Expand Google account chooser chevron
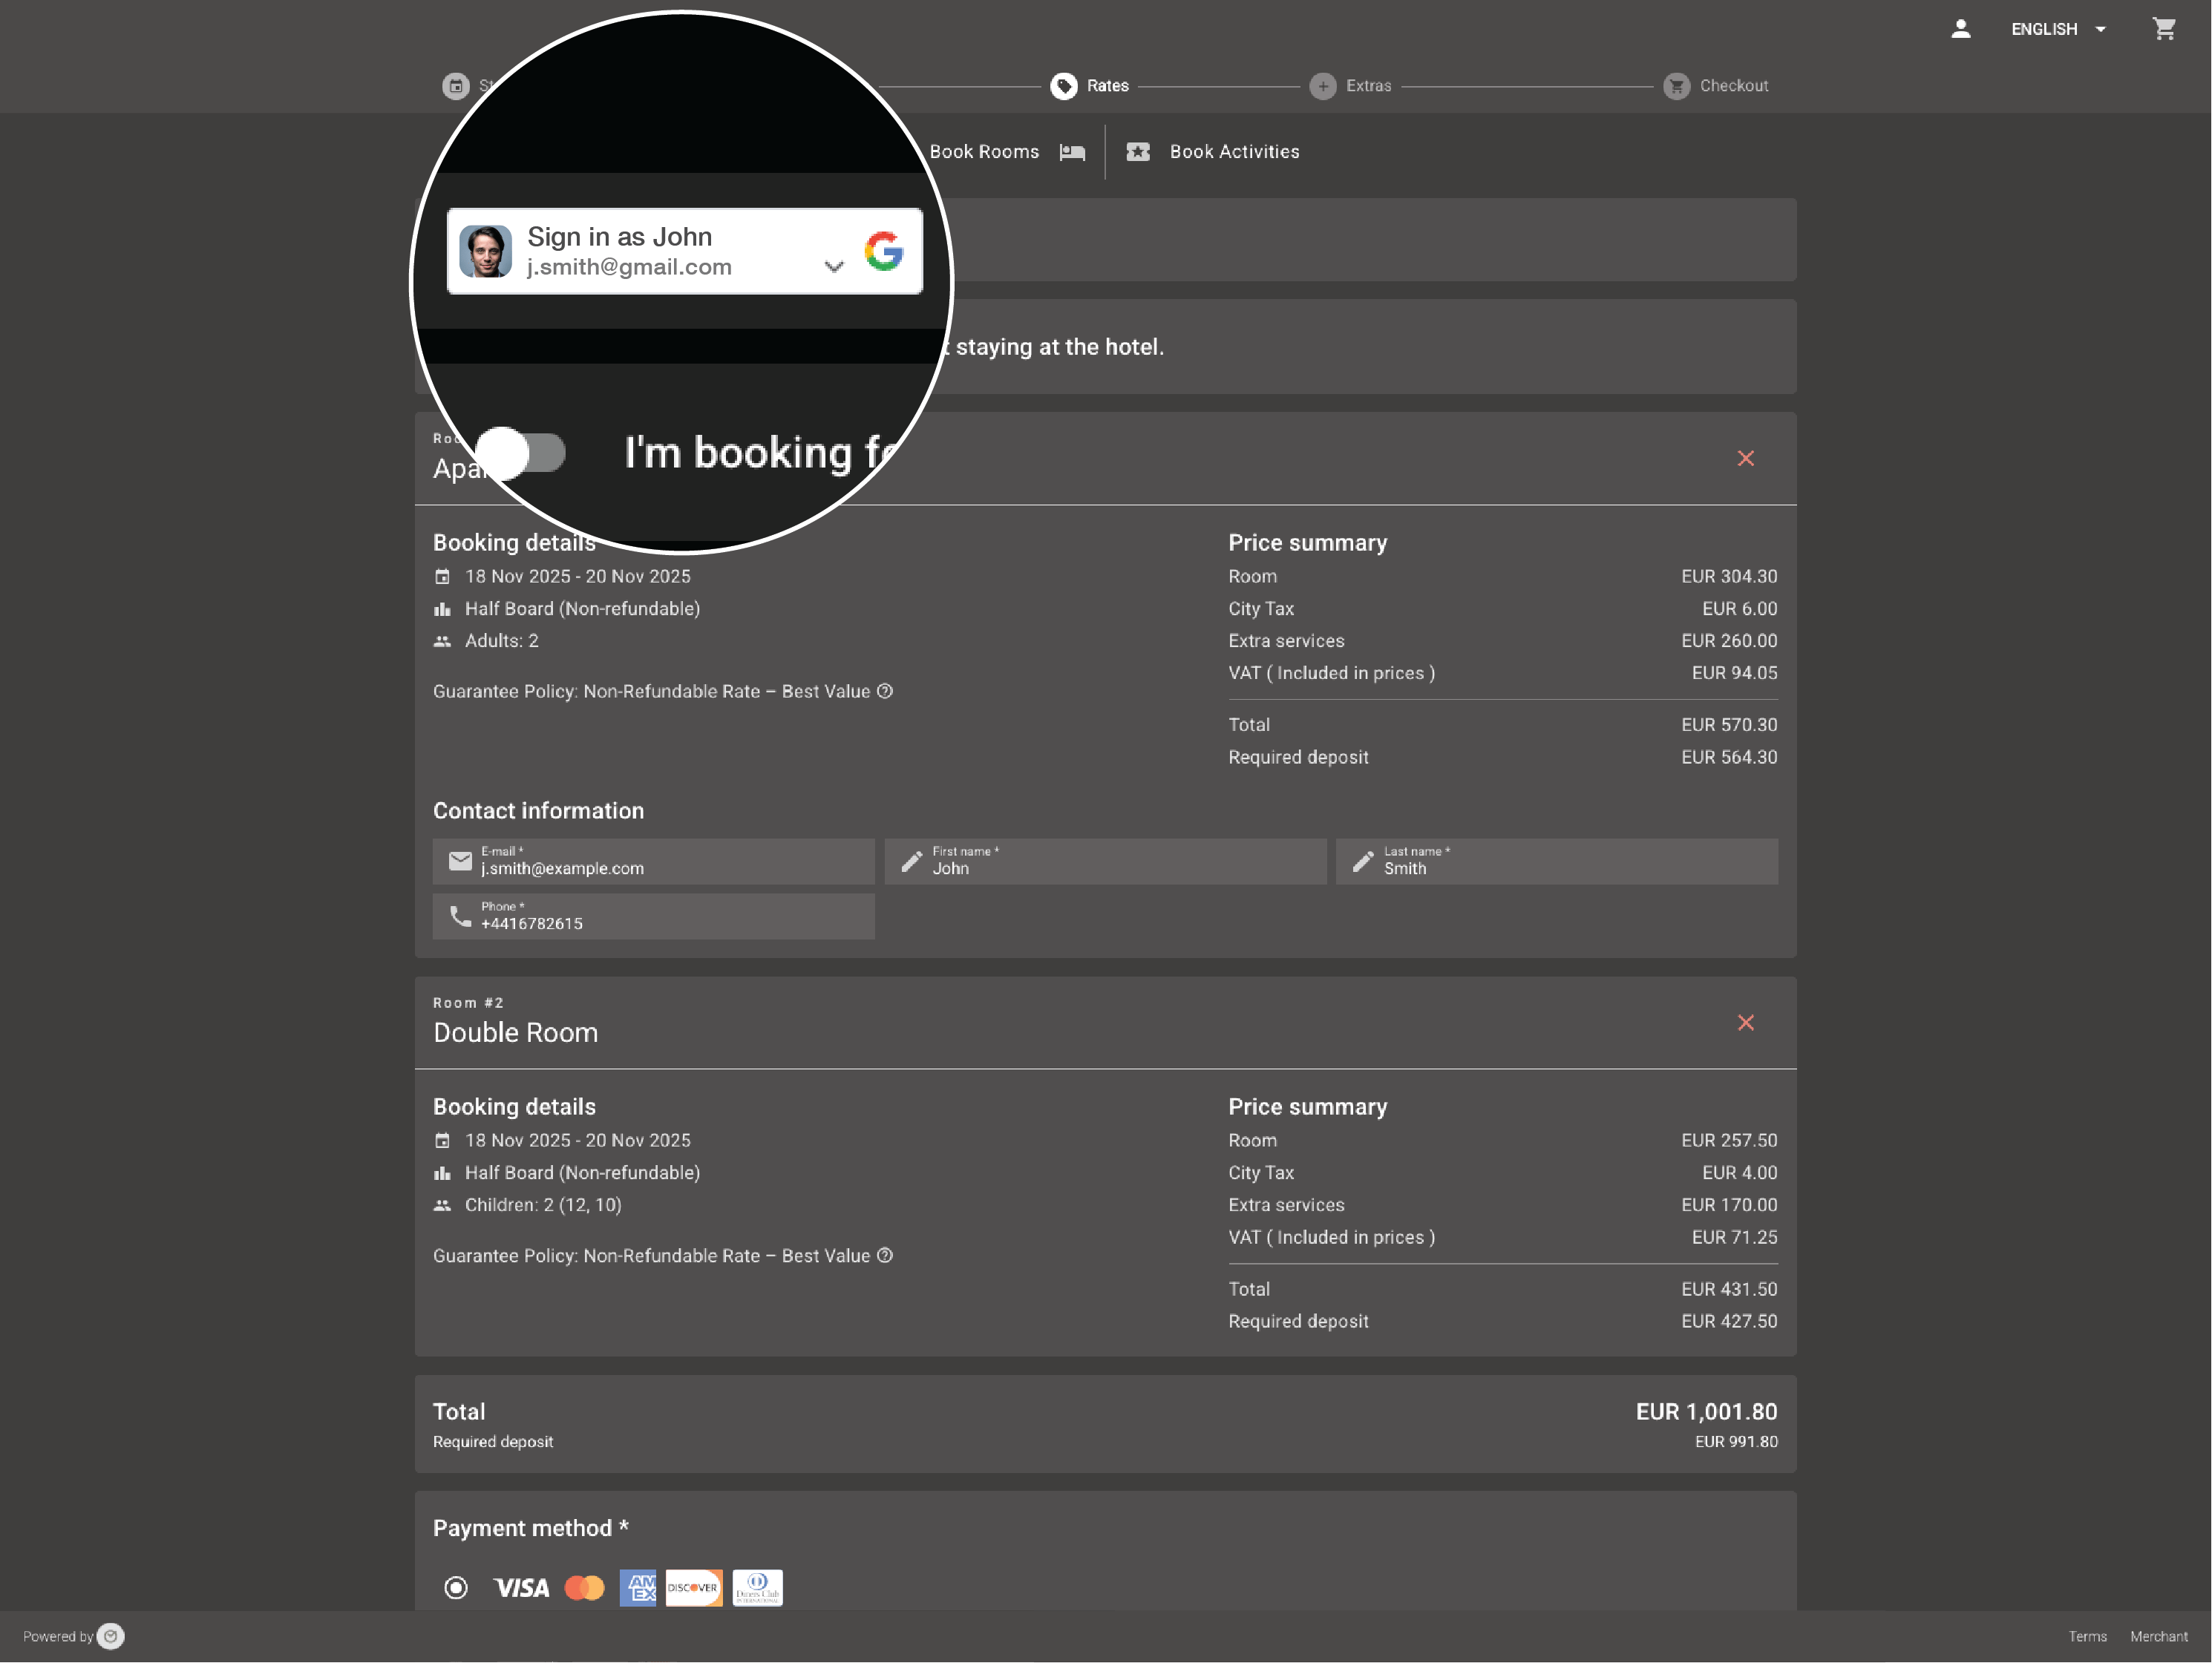Viewport: 2212px width, 1663px height. [x=834, y=266]
